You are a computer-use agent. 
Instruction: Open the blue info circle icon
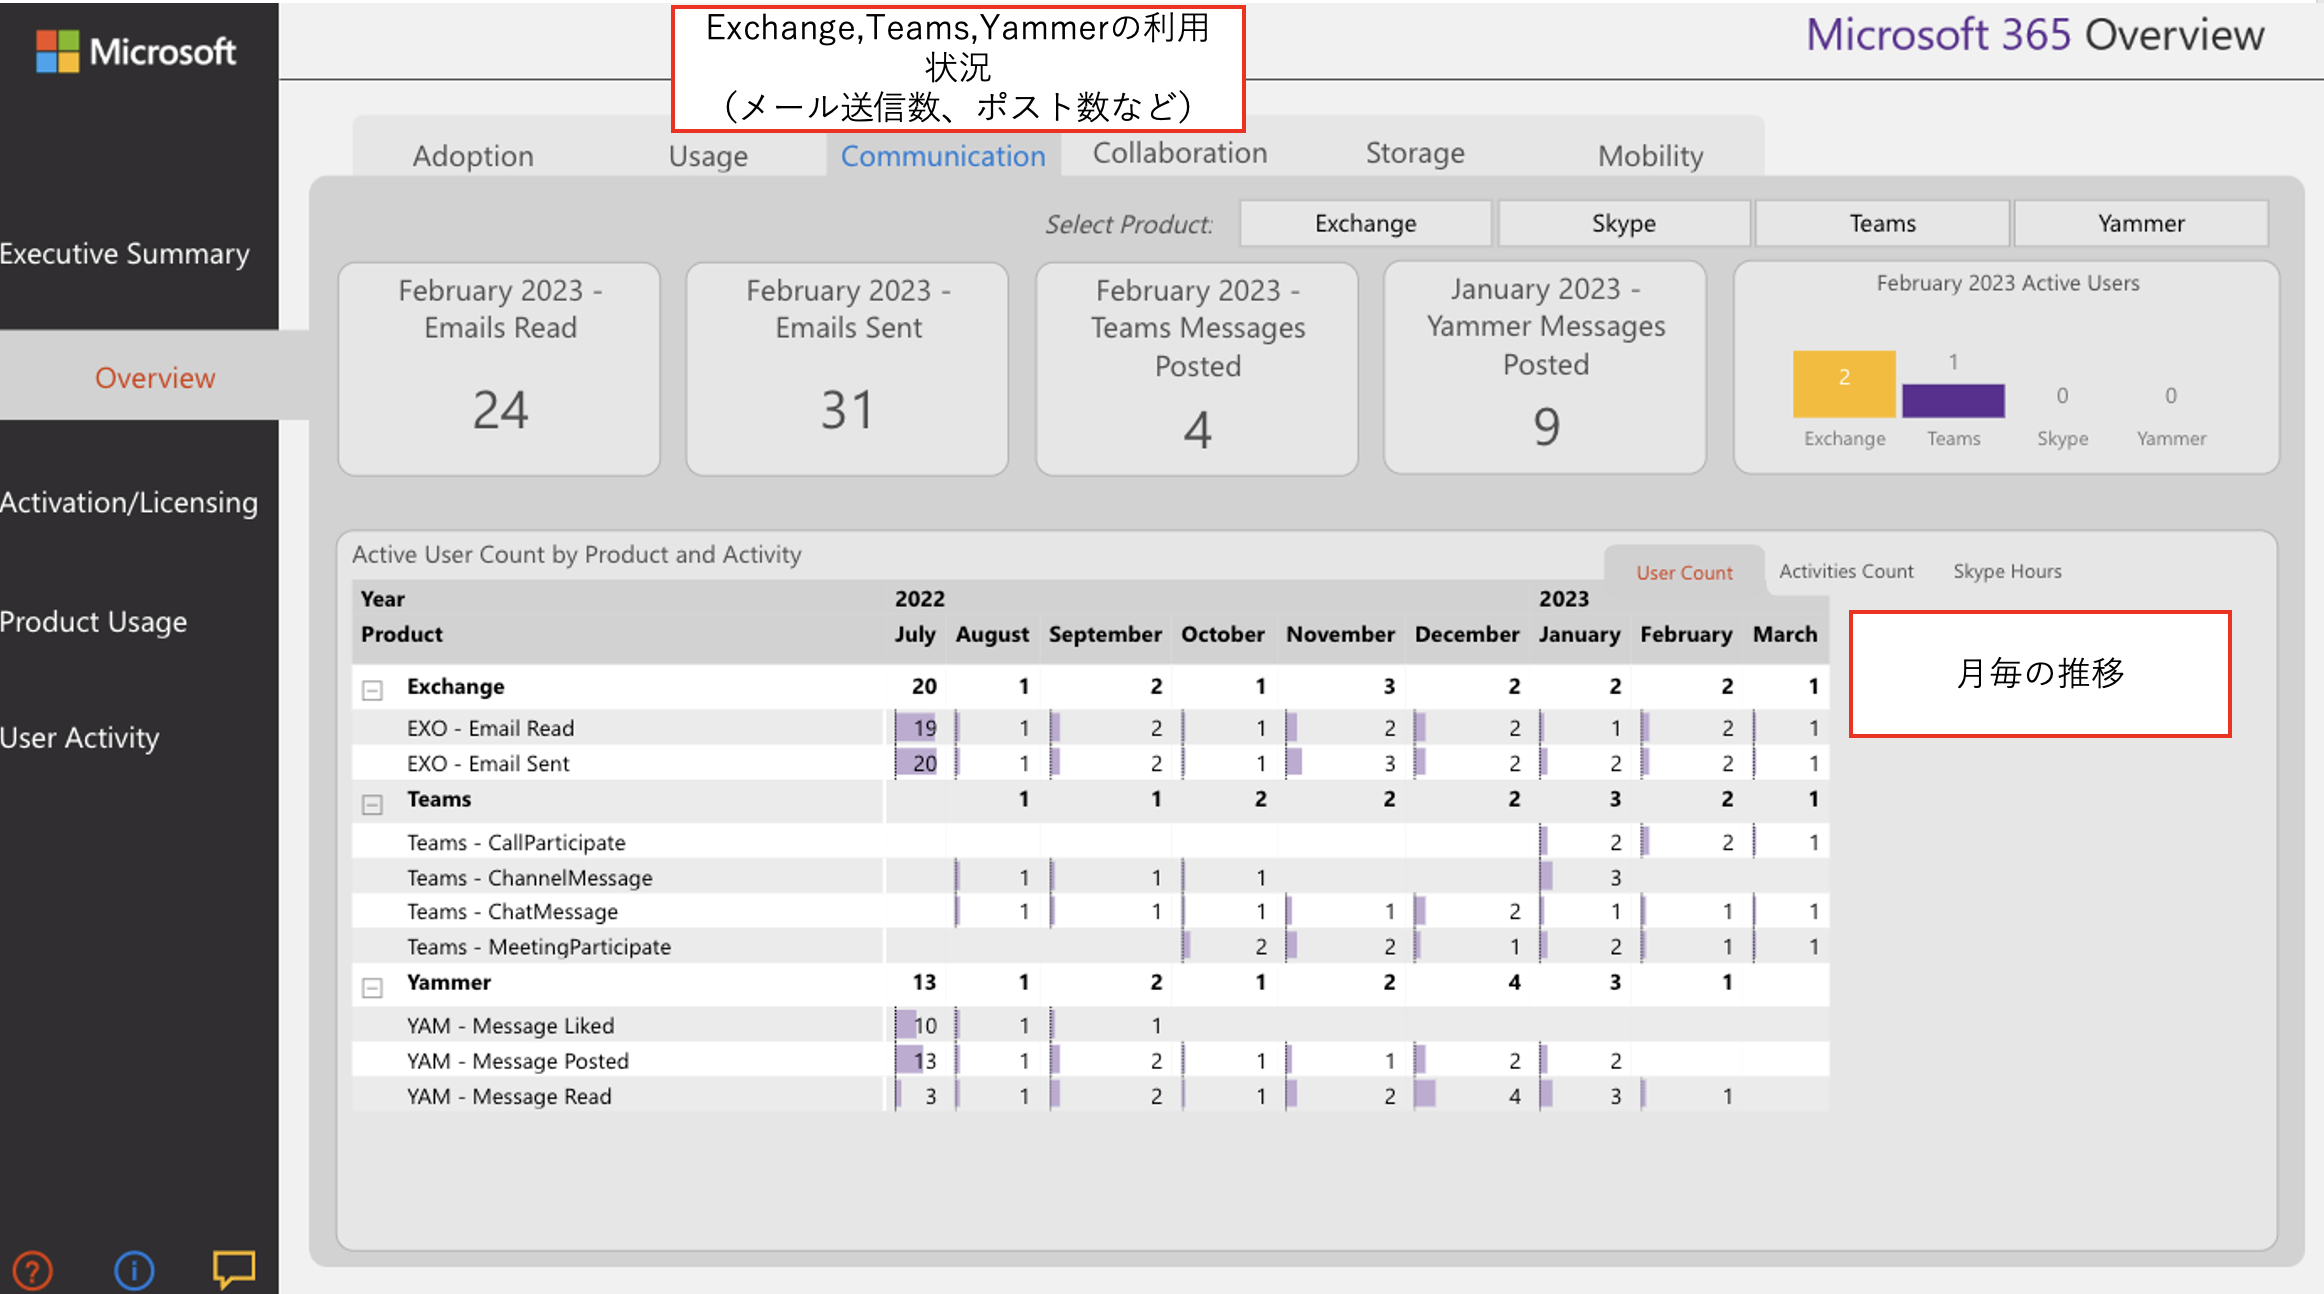[x=134, y=1270]
